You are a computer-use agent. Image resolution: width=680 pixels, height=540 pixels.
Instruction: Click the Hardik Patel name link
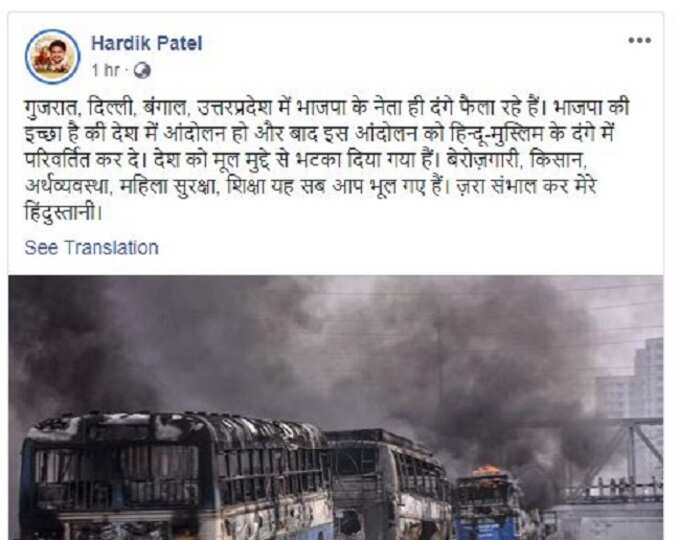point(147,43)
